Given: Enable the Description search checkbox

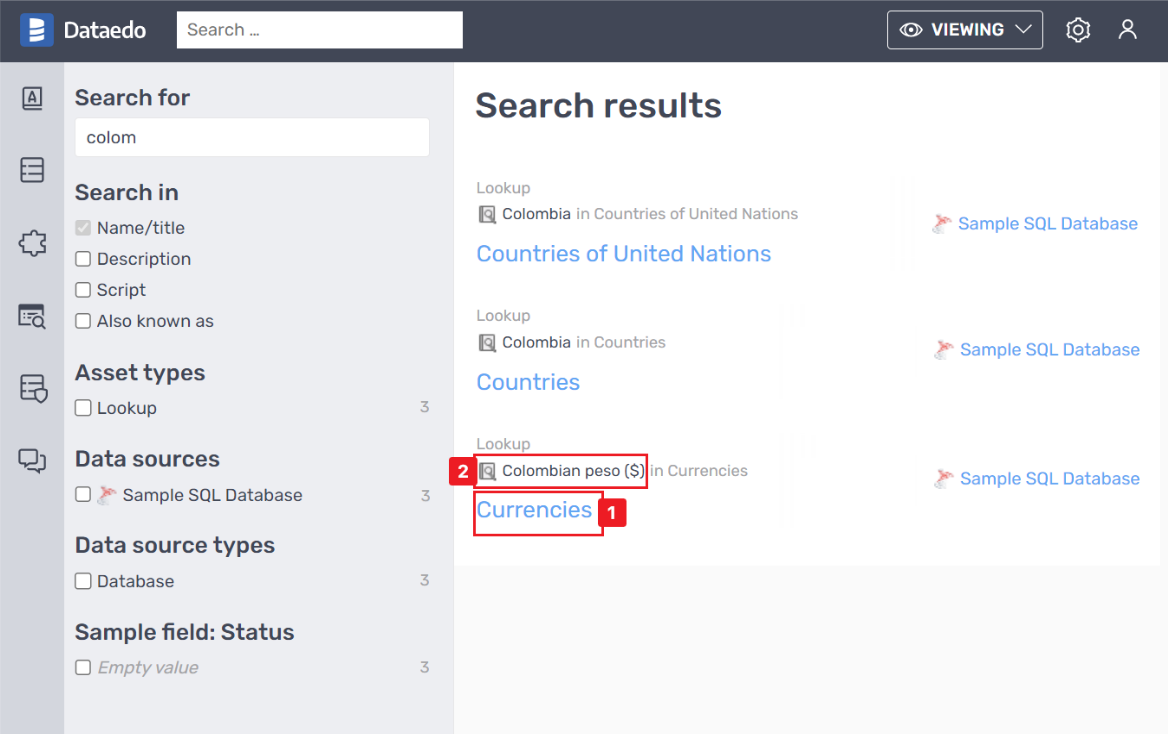Looking at the screenshot, I should point(84,259).
